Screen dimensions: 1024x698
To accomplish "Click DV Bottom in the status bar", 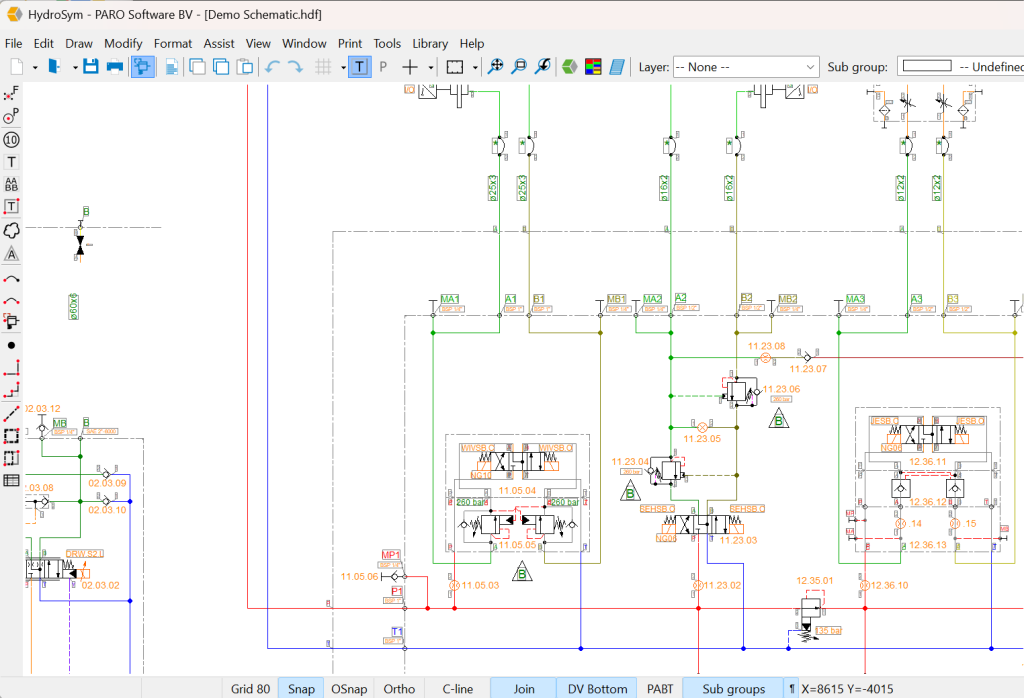I will [x=598, y=689].
